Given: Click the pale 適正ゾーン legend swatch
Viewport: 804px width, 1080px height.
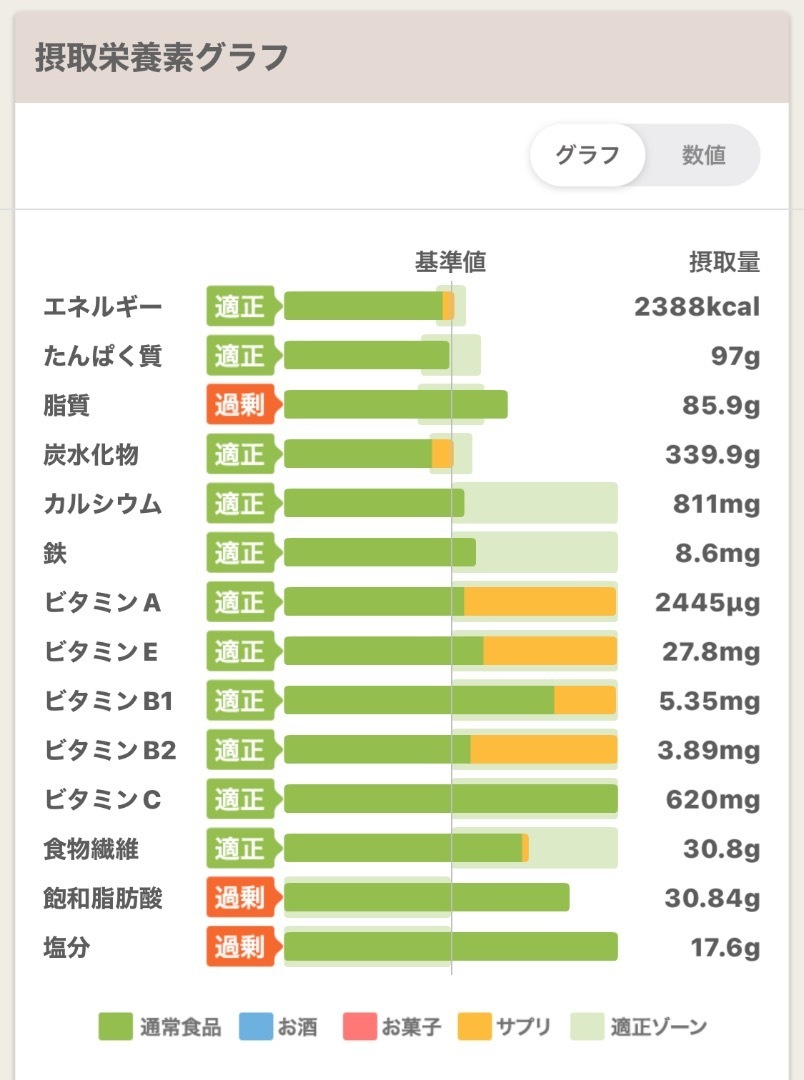Looking at the screenshot, I should (588, 1027).
